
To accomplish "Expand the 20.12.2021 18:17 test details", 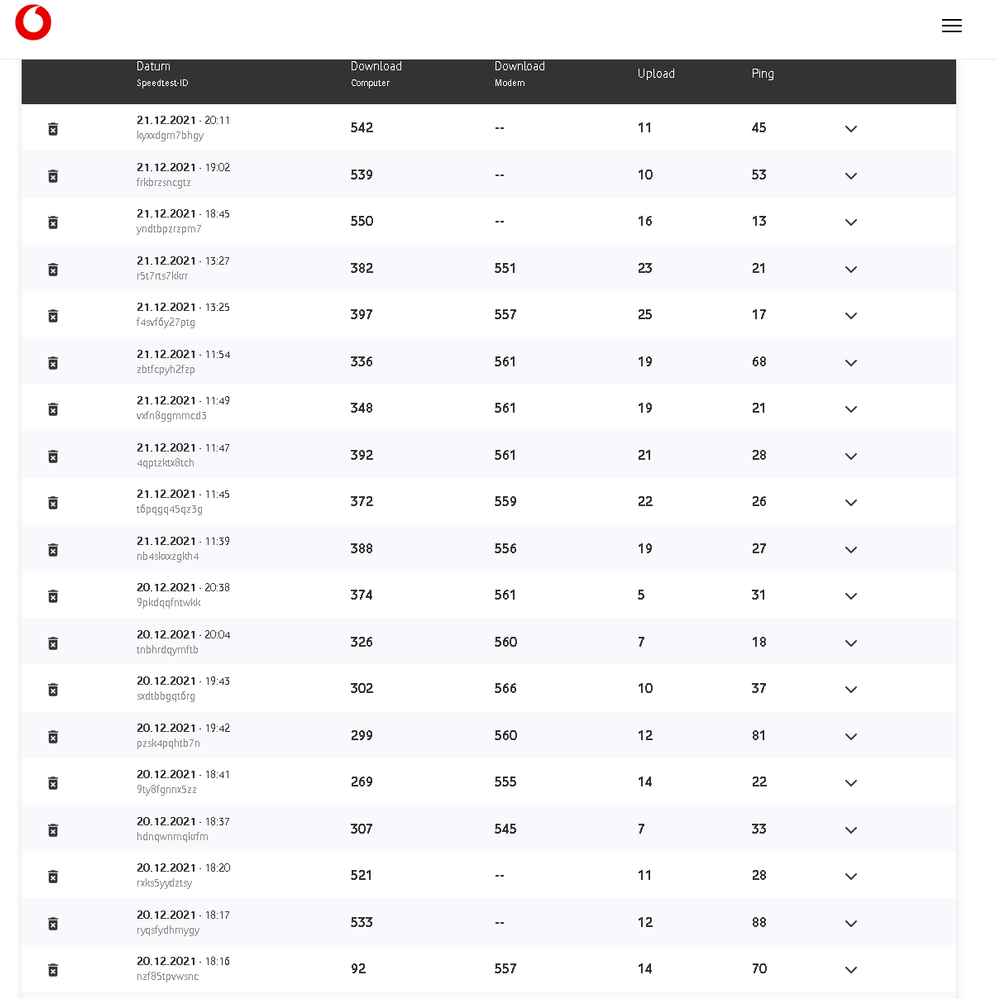I will 851,923.
